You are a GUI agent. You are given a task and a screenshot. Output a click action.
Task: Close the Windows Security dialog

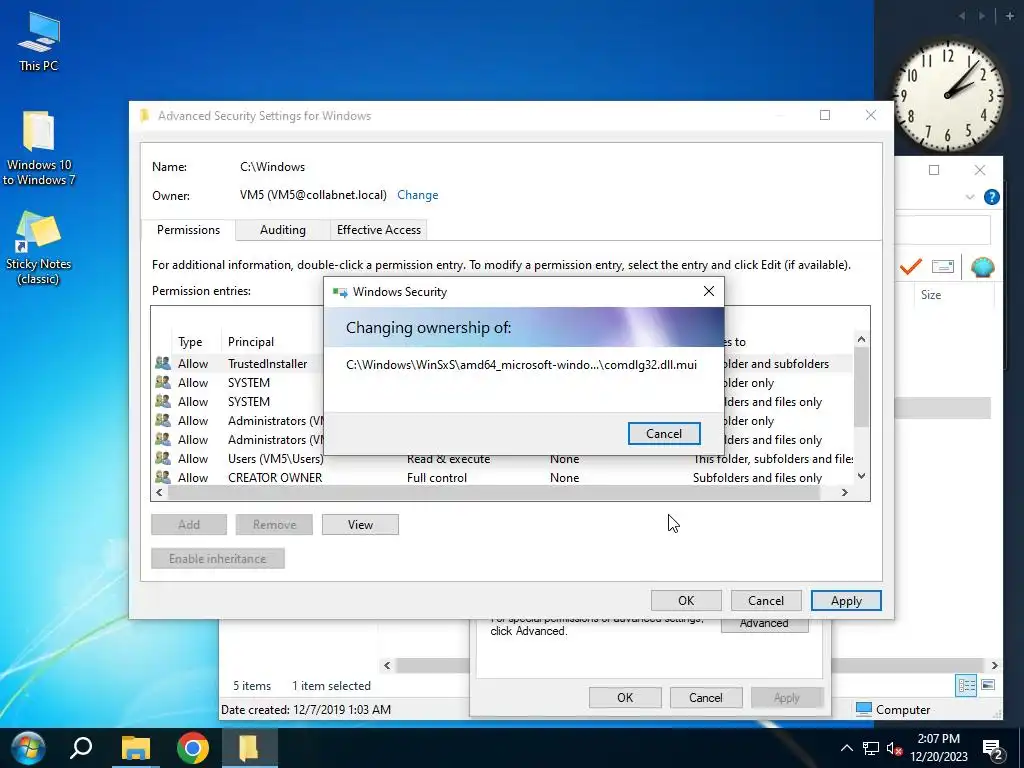point(709,291)
